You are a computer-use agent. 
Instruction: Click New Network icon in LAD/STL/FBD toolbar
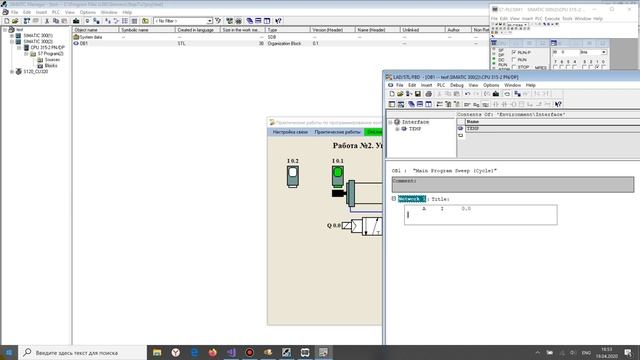(x=440, y=104)
